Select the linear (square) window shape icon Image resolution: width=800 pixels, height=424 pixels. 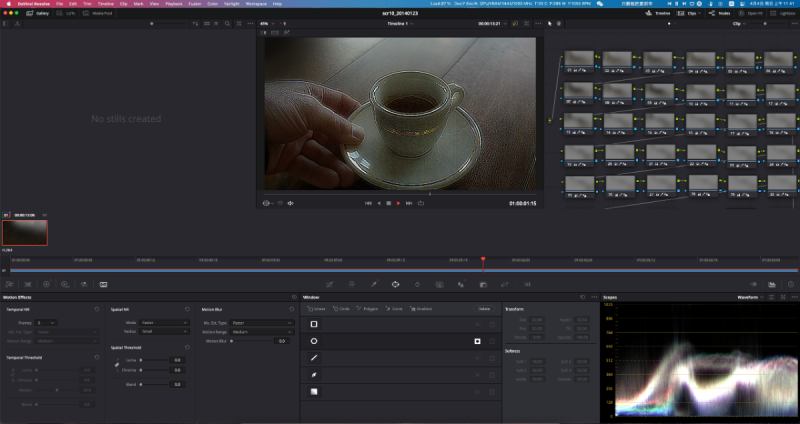pos(314,324)
